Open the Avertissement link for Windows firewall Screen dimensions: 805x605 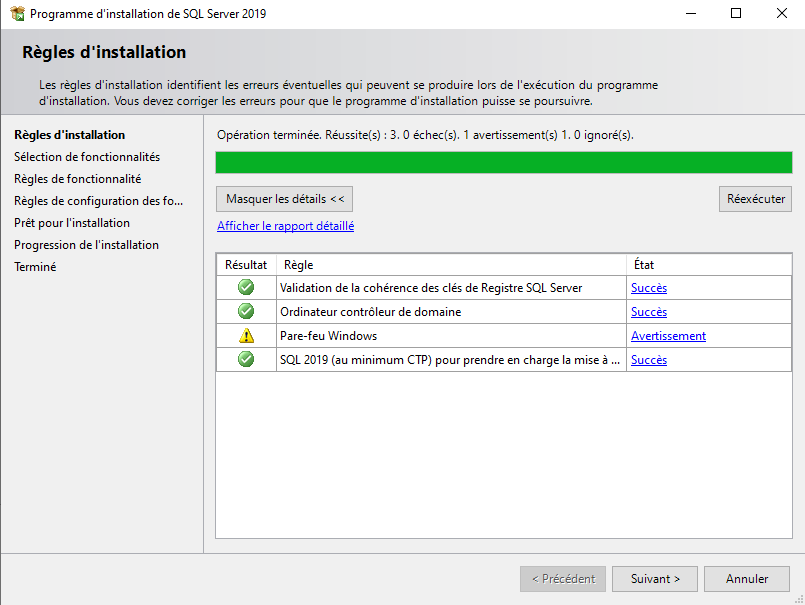click(668, 336)
